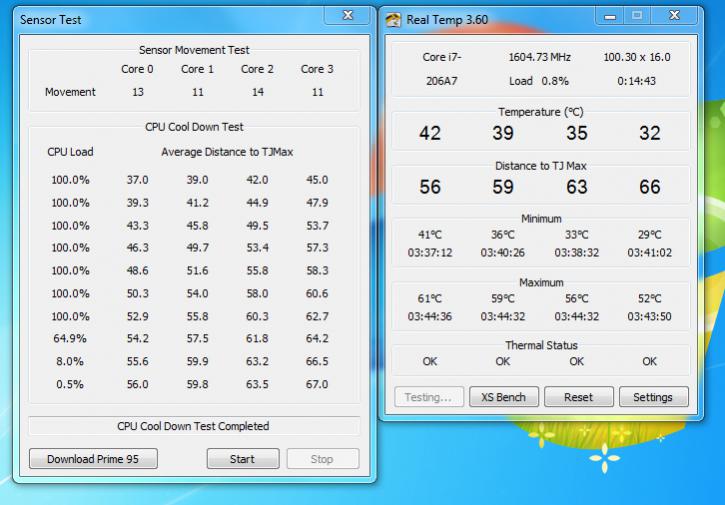Screen dimensions: 725x505
Task: Click minimum time 03:40:26
Action: [503, 253]
